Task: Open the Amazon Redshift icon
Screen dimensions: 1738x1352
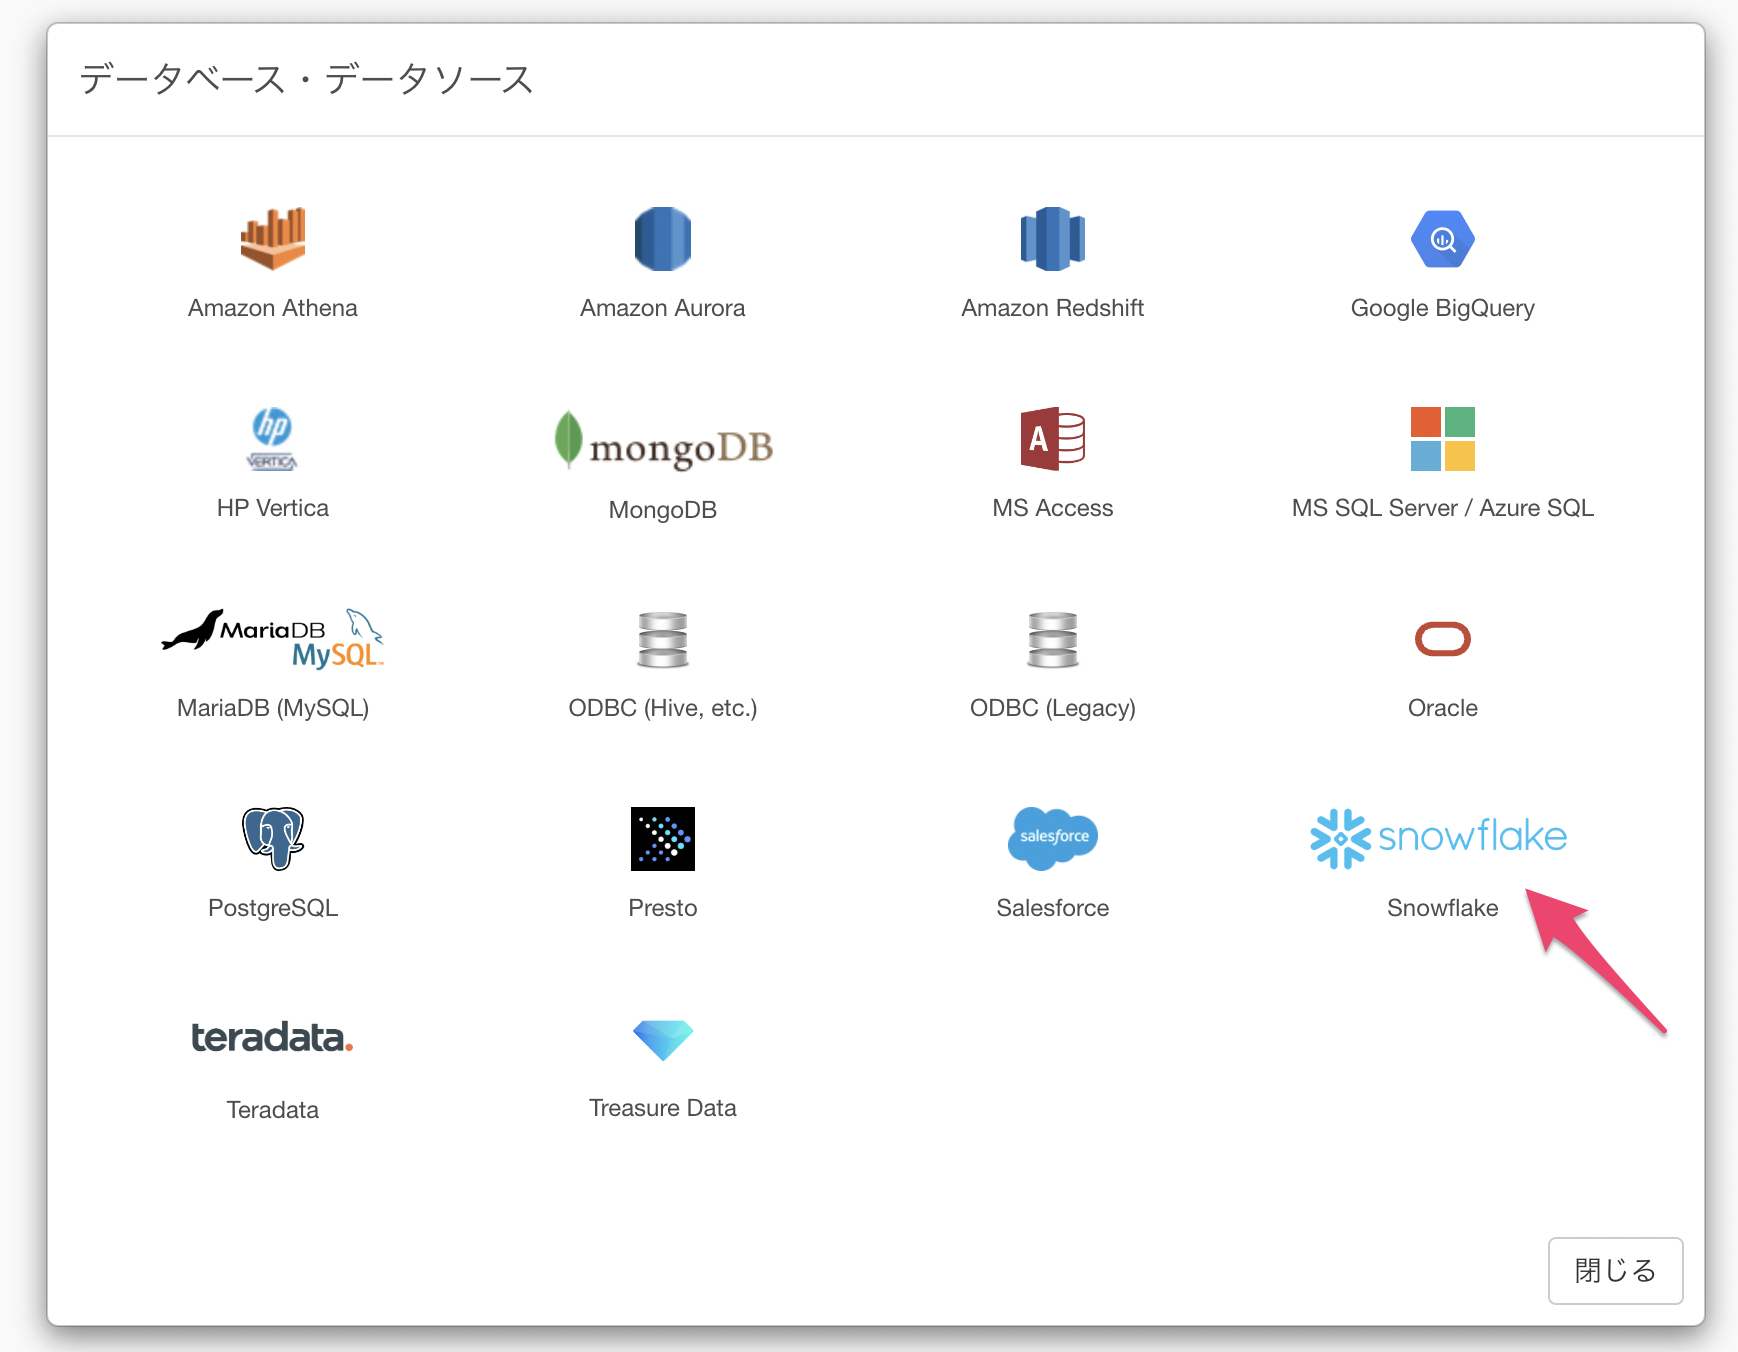Action: 1053,239
